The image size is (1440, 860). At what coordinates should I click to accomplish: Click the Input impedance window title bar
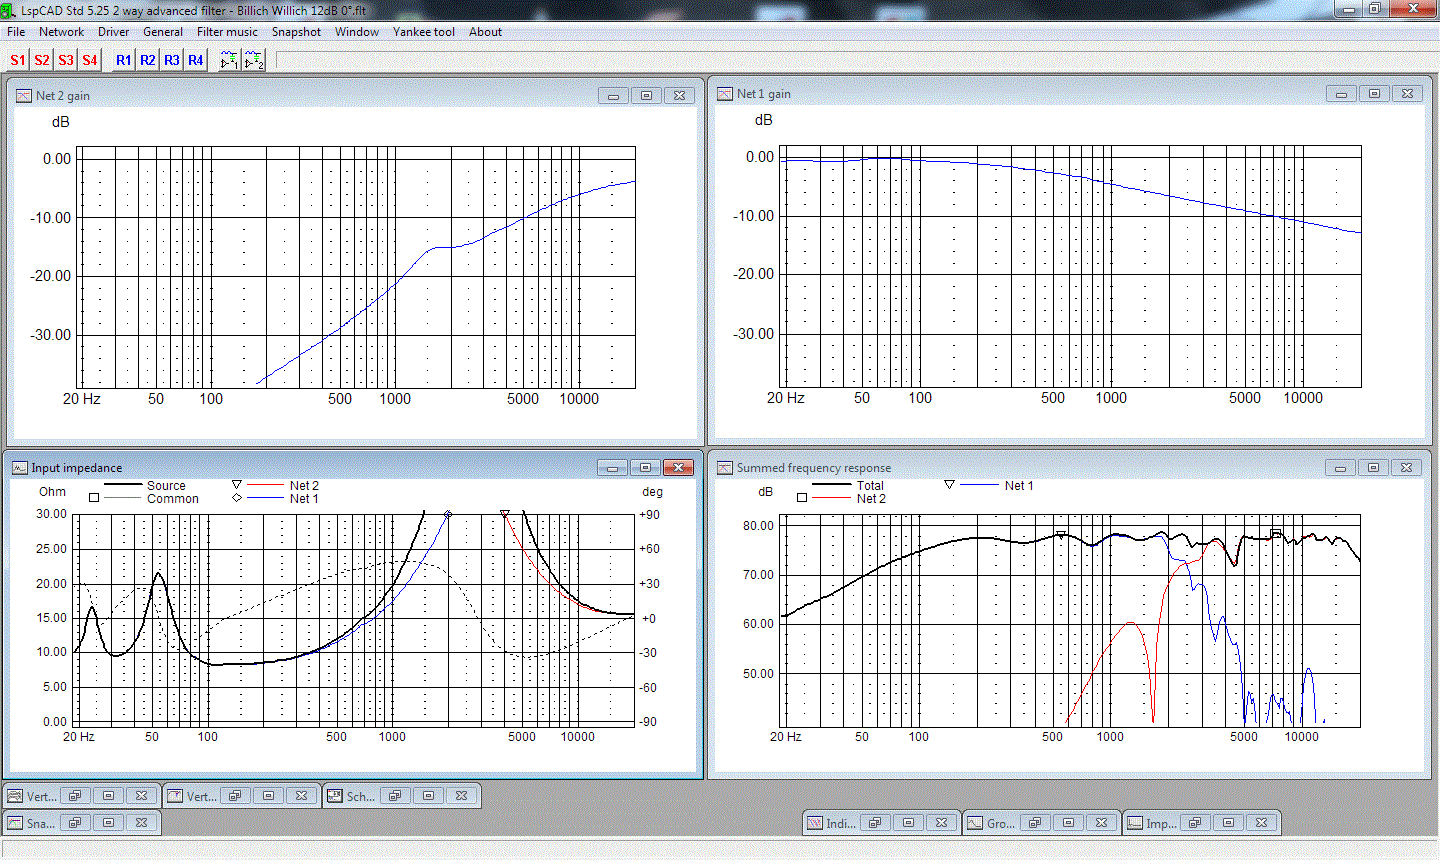[300, 468]
